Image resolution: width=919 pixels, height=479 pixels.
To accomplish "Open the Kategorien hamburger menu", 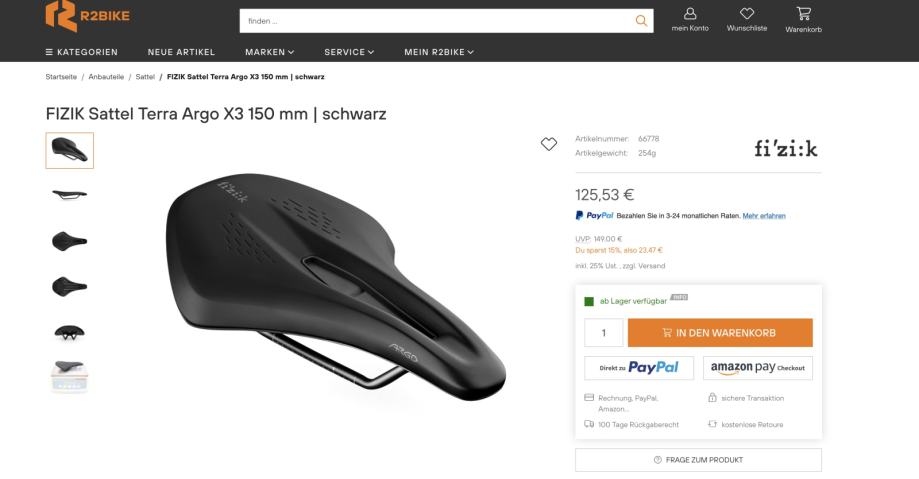I will tap(82, 52).
